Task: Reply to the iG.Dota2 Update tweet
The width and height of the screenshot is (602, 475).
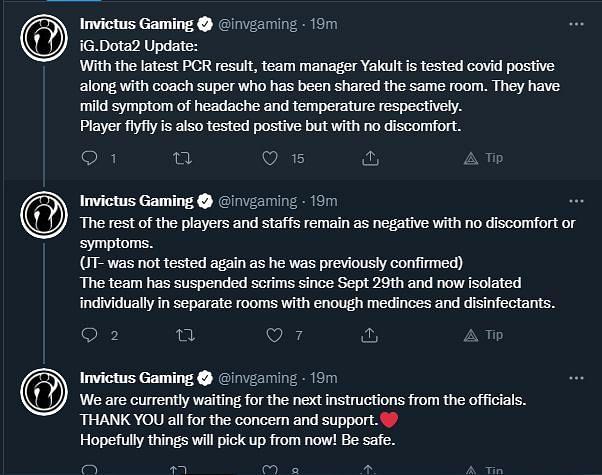Action: 89,158
